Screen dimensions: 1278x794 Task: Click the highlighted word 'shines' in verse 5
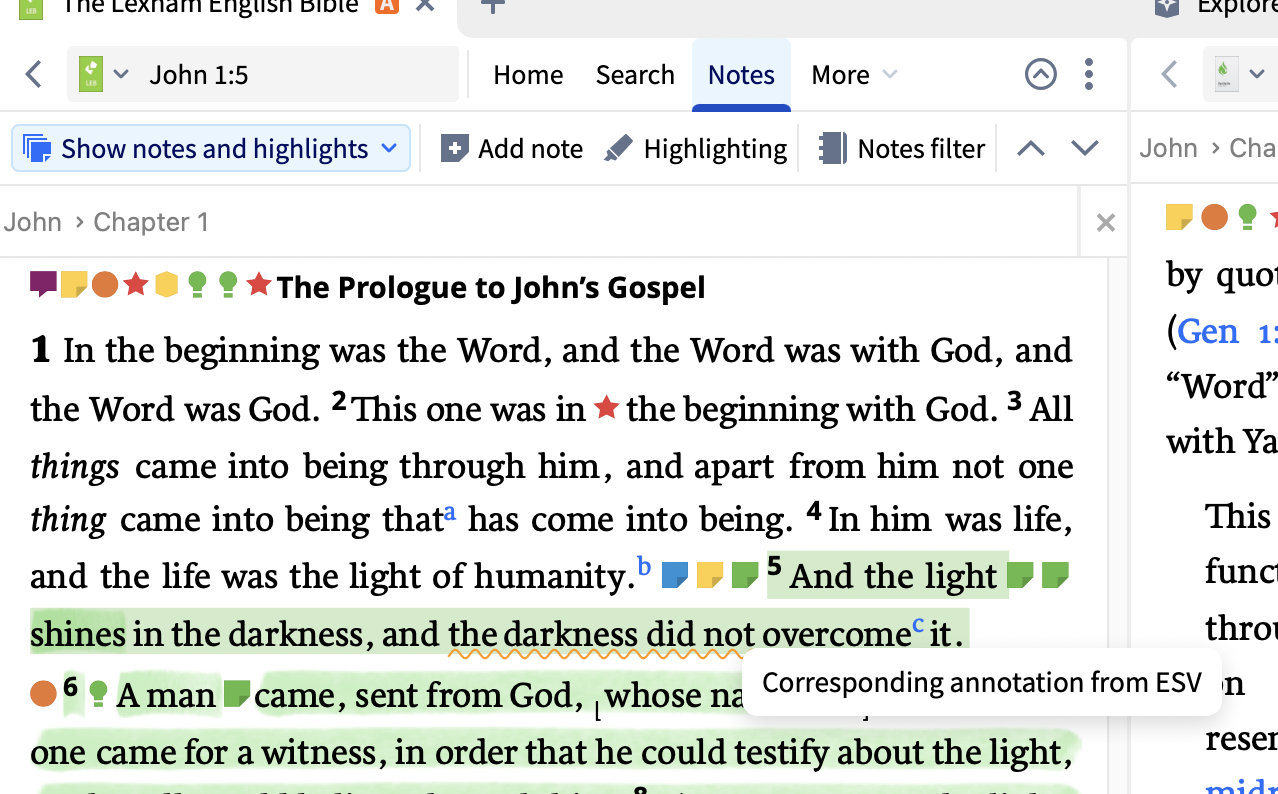[x=78, y=634]
